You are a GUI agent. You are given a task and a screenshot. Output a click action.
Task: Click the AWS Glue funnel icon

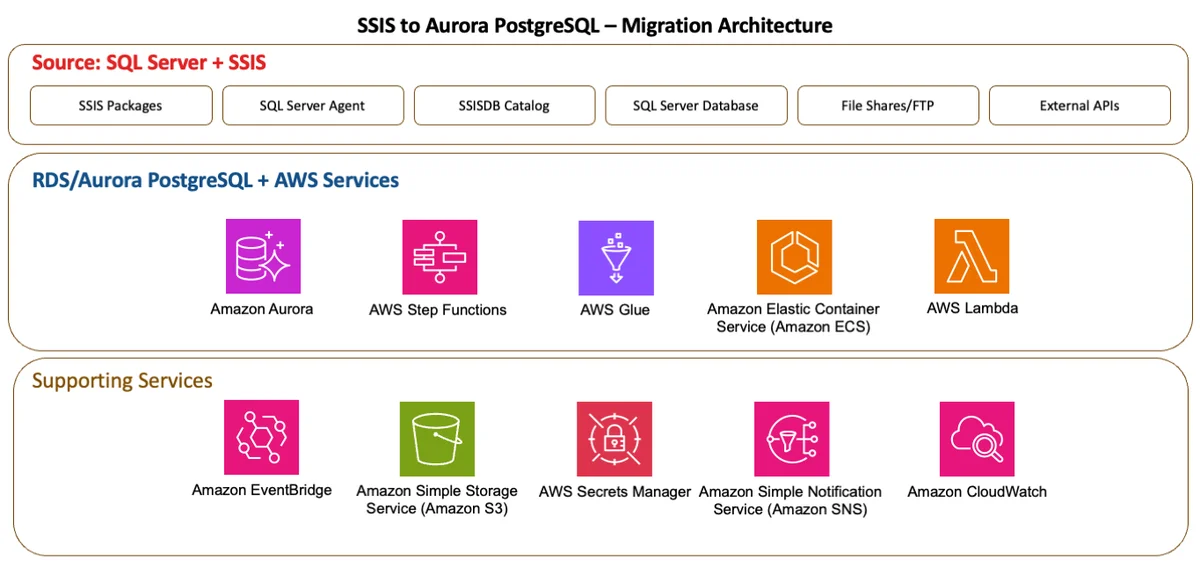[x=616, y=257]
